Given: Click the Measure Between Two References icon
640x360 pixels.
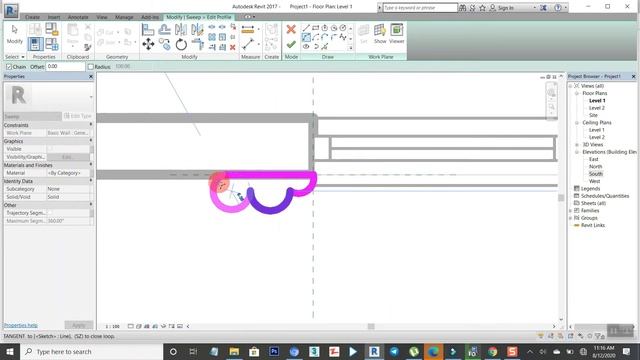Looking at the screenshot, I should (248, 44).
